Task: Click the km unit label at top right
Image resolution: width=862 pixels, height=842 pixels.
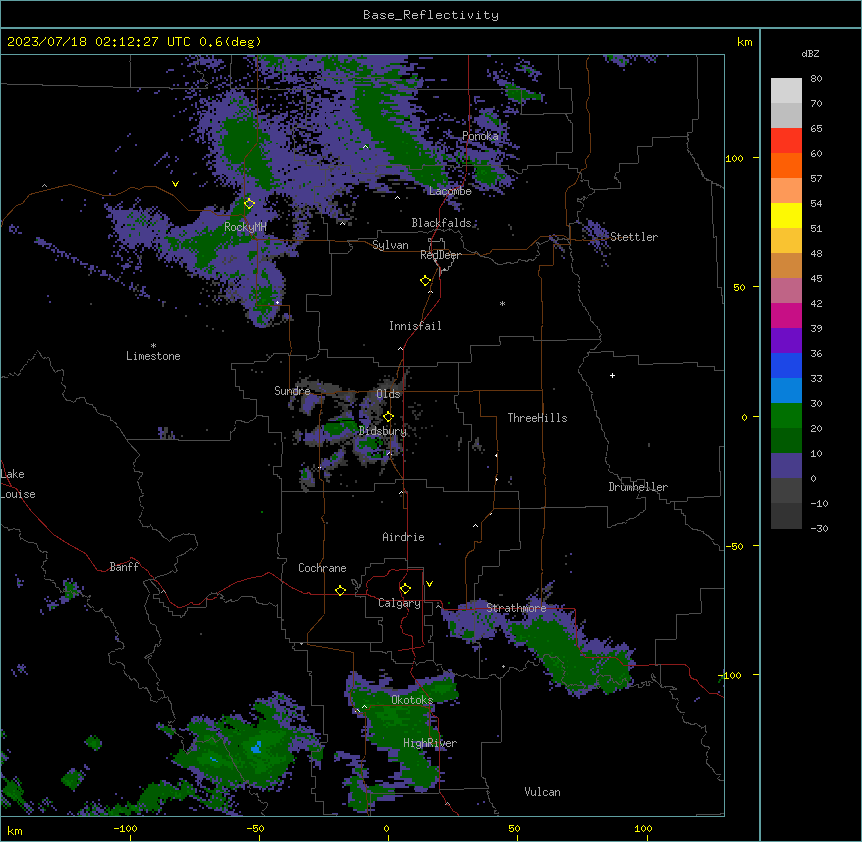Action: point(744,42)
